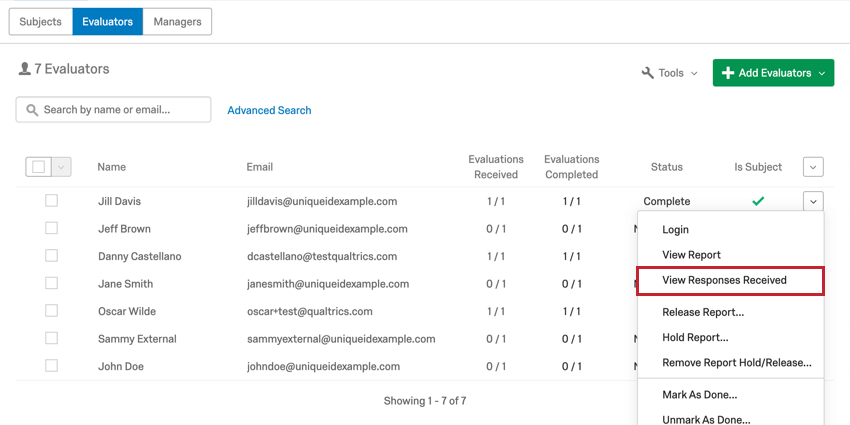Image resolution: width=850 pixels, height=425 pixels.
Task: Click Mark As Done option
Action: click(699, 395)
